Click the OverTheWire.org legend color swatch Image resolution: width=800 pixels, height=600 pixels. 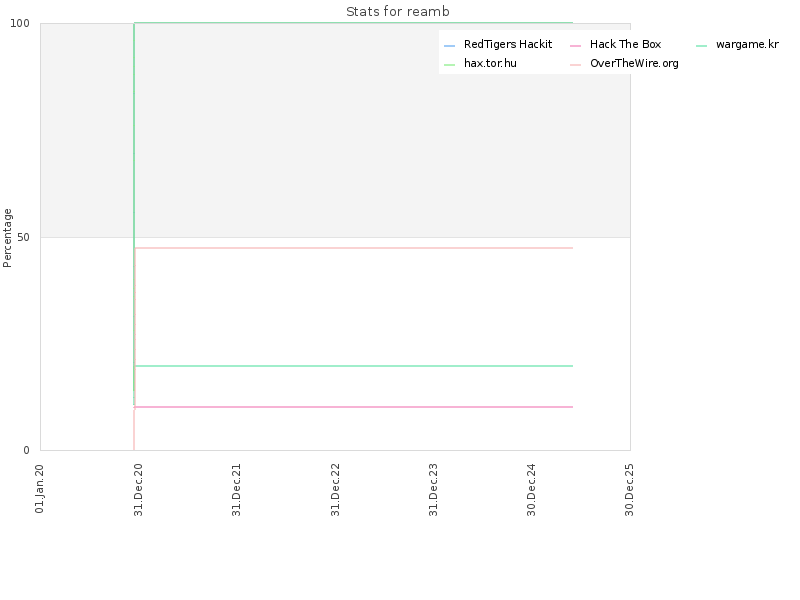click(x=576, y=65)
